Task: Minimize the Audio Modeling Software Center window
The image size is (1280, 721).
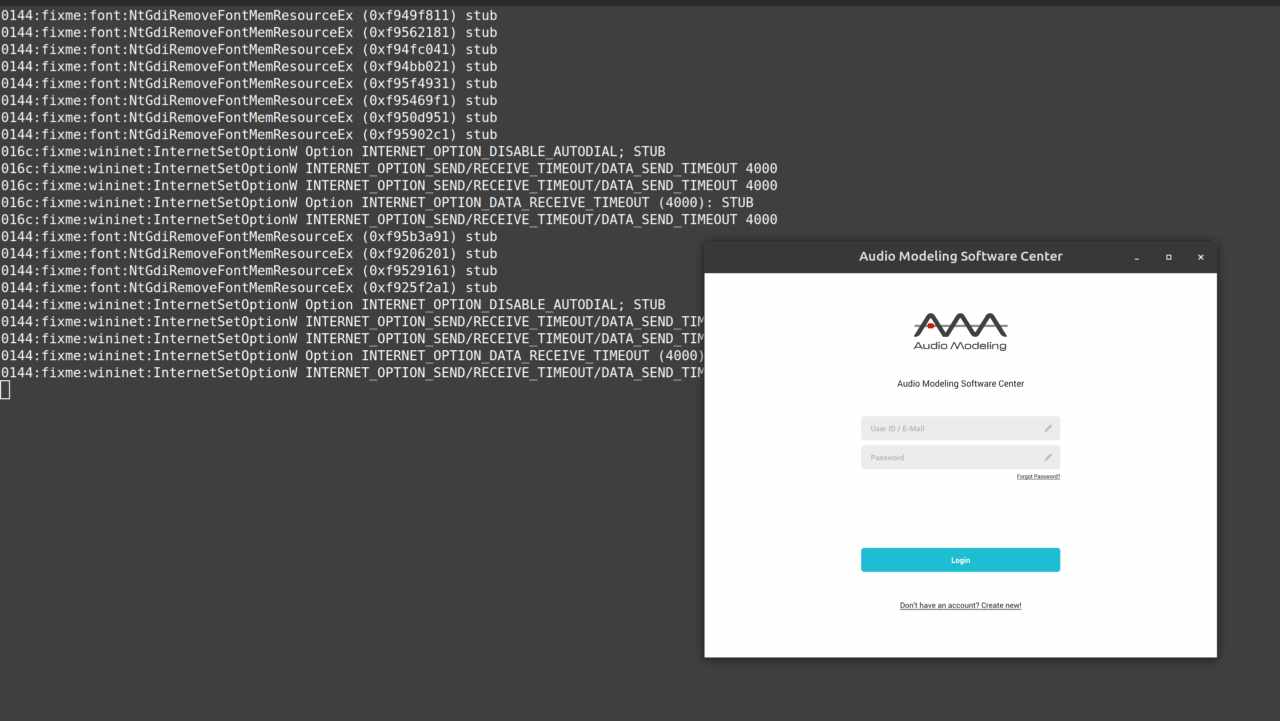Action: pyautogui.click(x=1137, y=257)
